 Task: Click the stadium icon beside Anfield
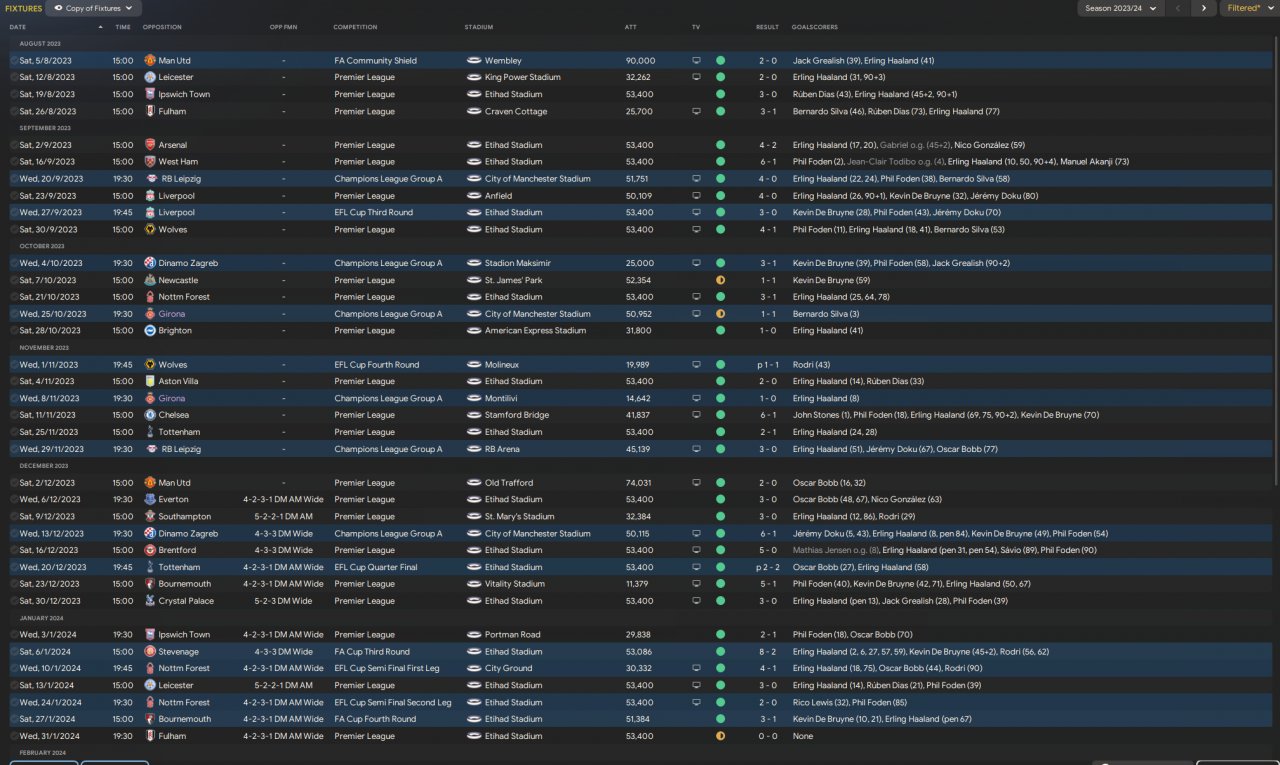point(474,196)
